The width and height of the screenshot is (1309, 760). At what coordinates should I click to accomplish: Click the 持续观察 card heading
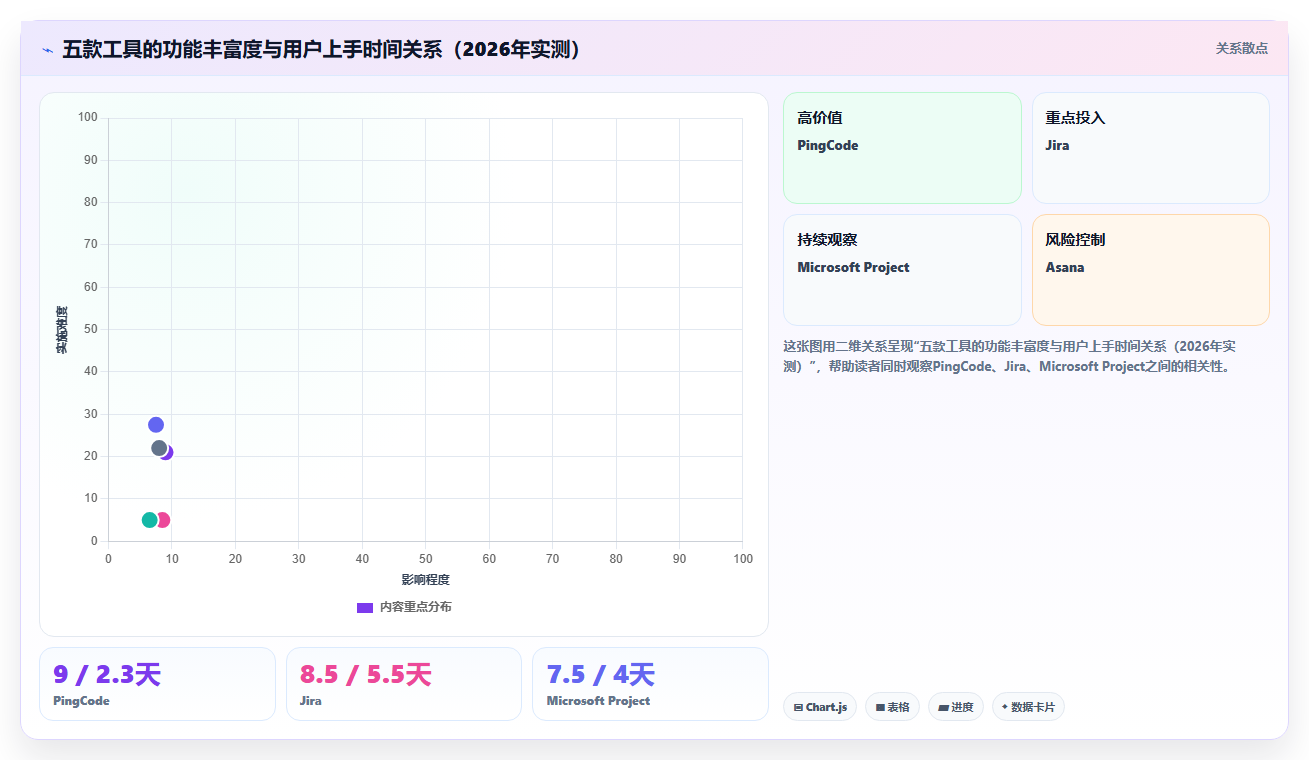click(827, 240)
